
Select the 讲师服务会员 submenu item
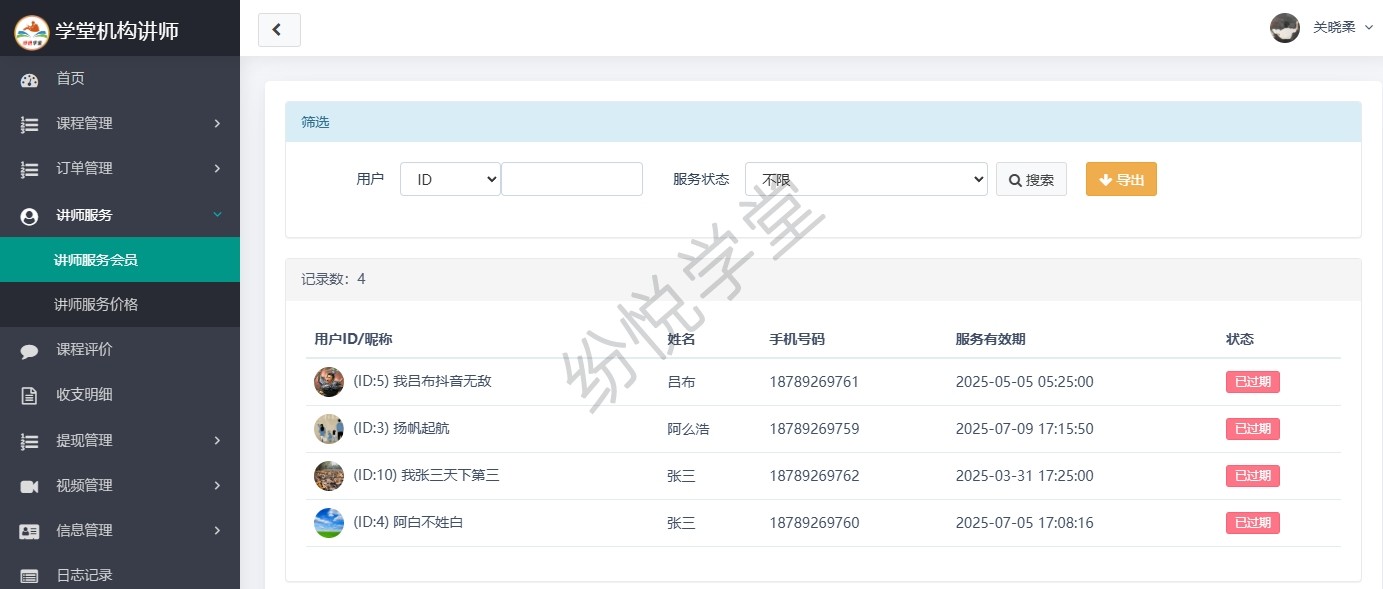pos(96,260)
